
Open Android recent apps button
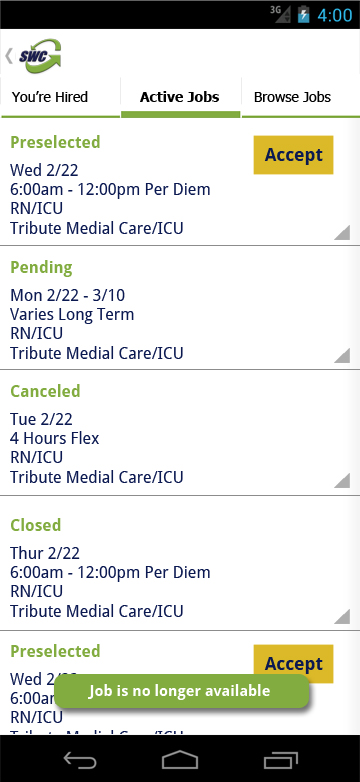coord(281,760)
